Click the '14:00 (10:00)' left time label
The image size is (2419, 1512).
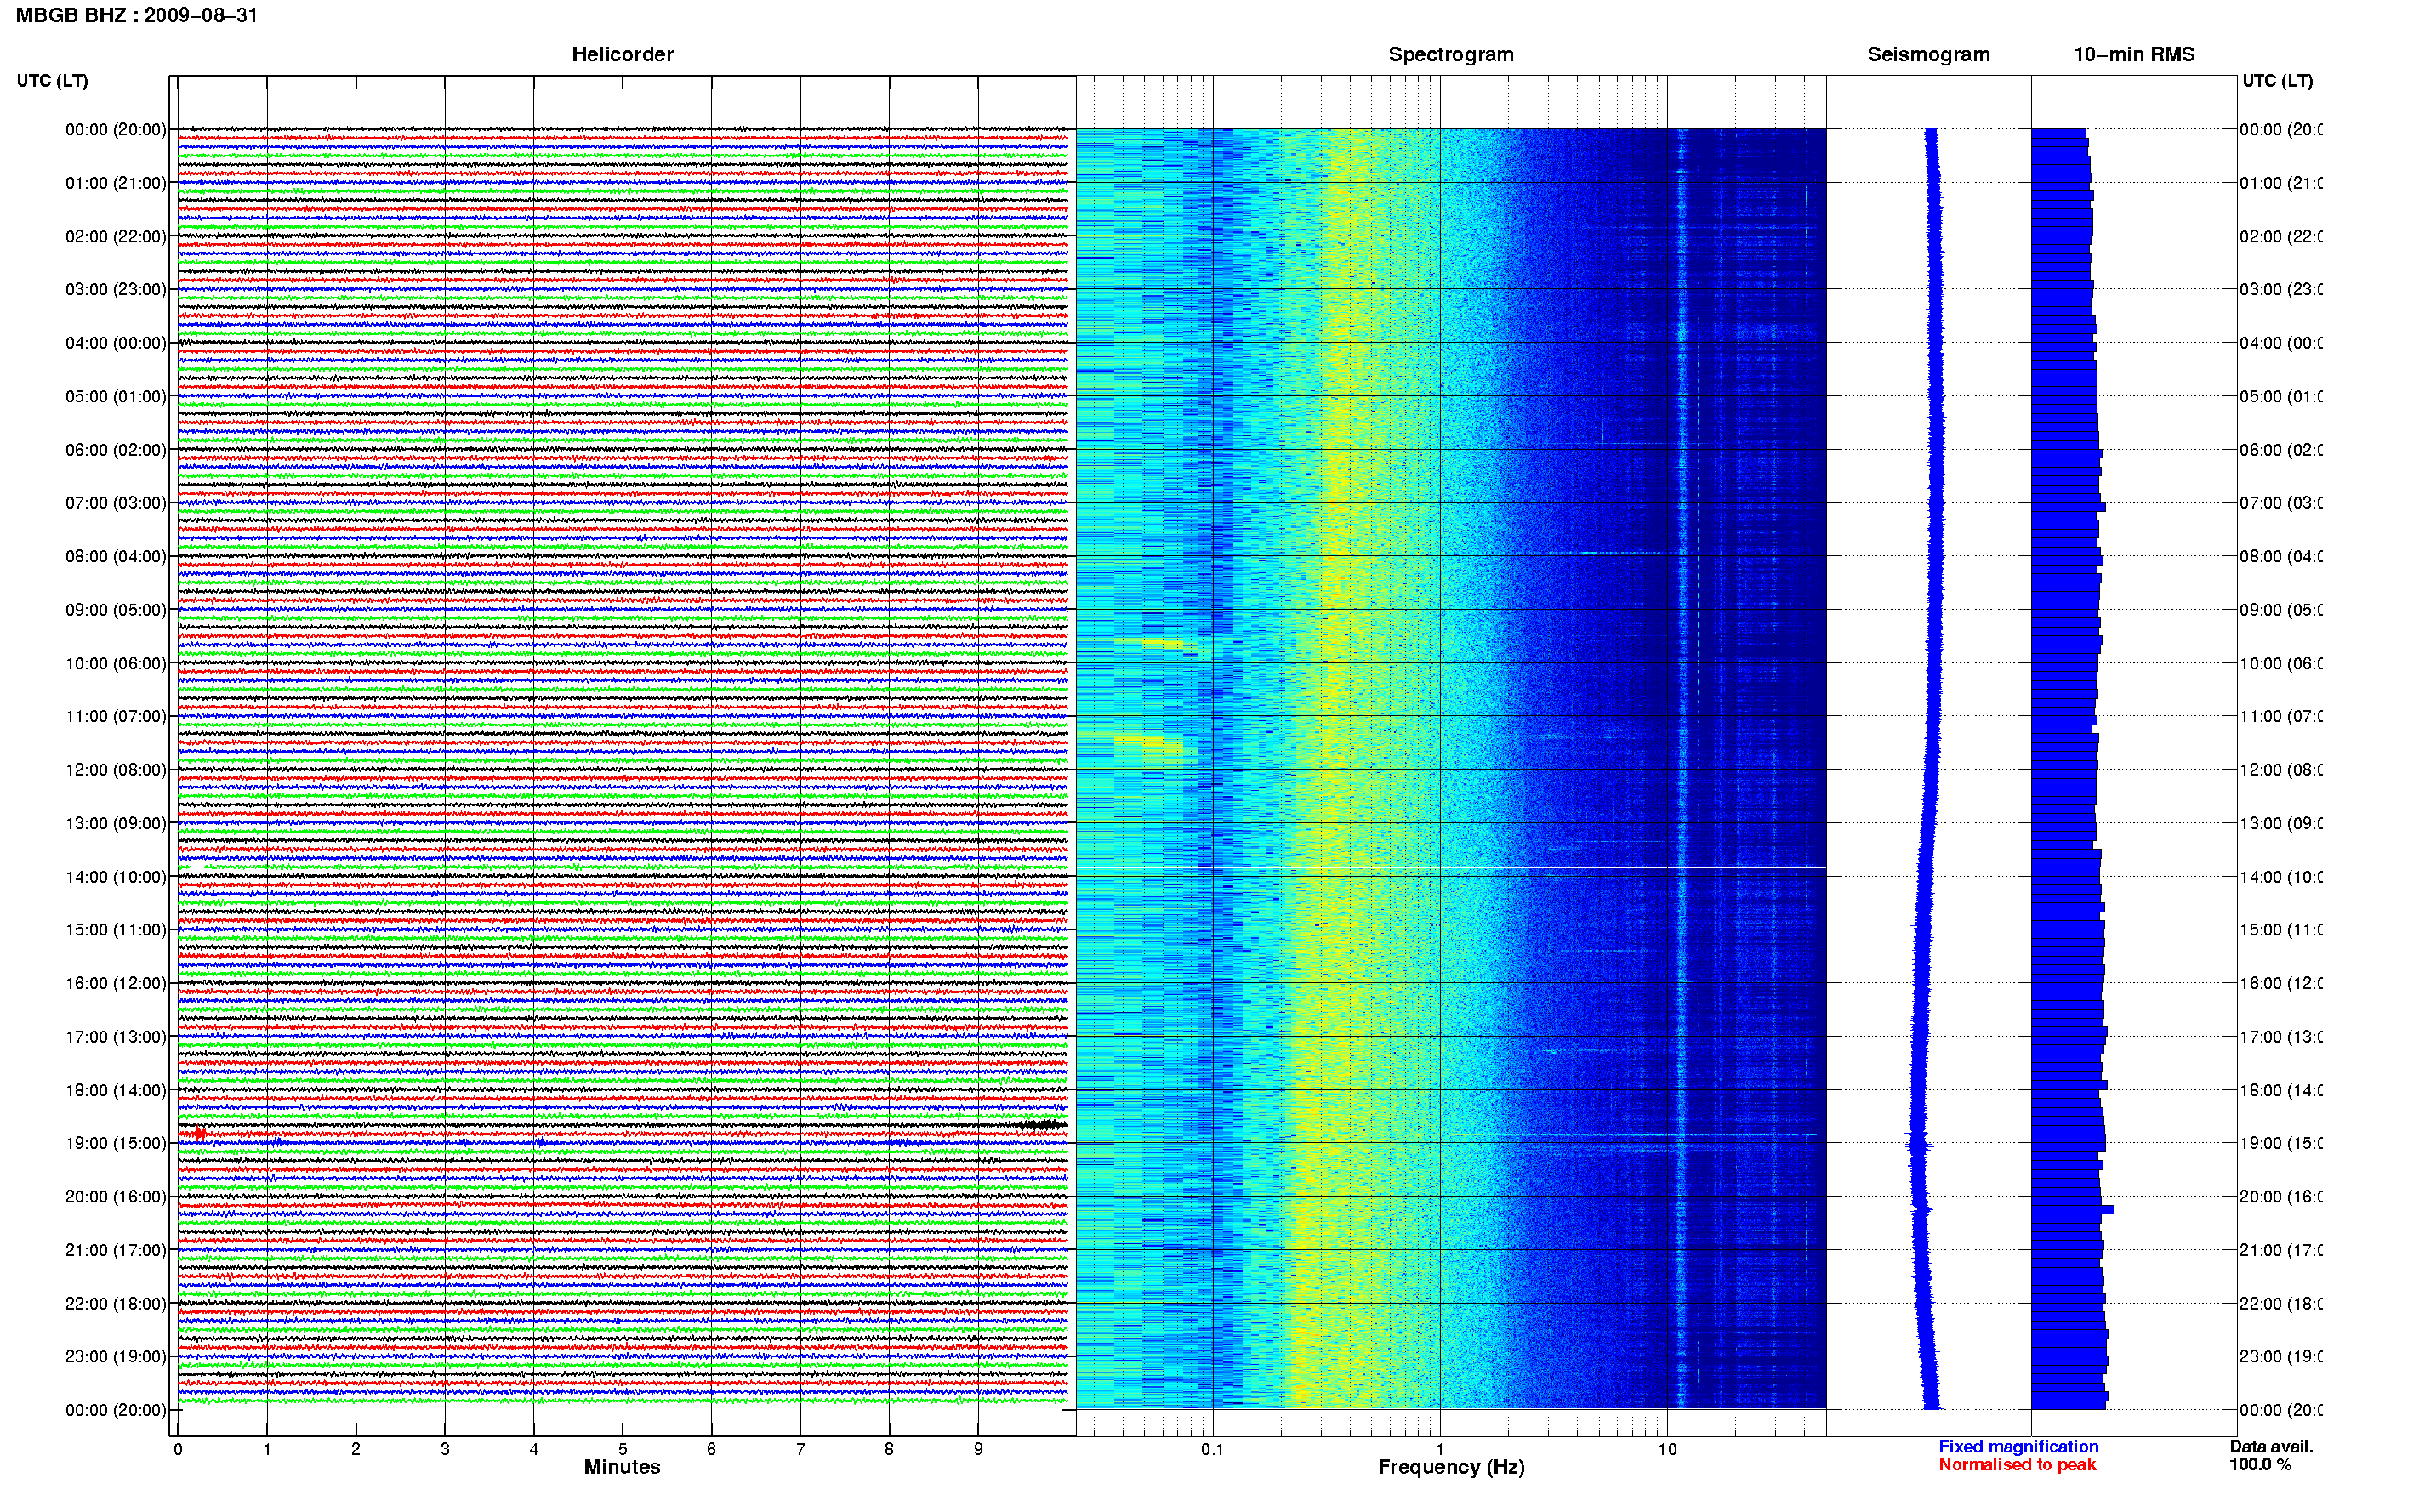click(x=116, y=877)
